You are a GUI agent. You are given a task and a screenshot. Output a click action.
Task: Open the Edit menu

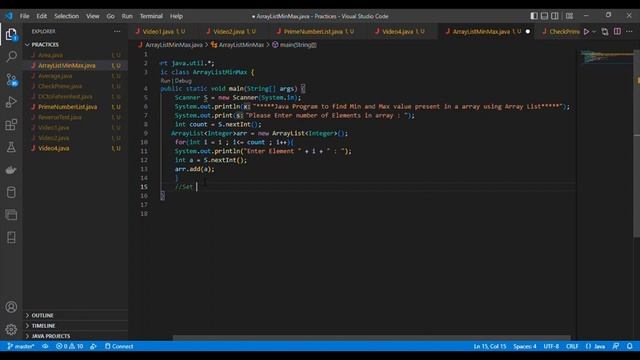41,16
